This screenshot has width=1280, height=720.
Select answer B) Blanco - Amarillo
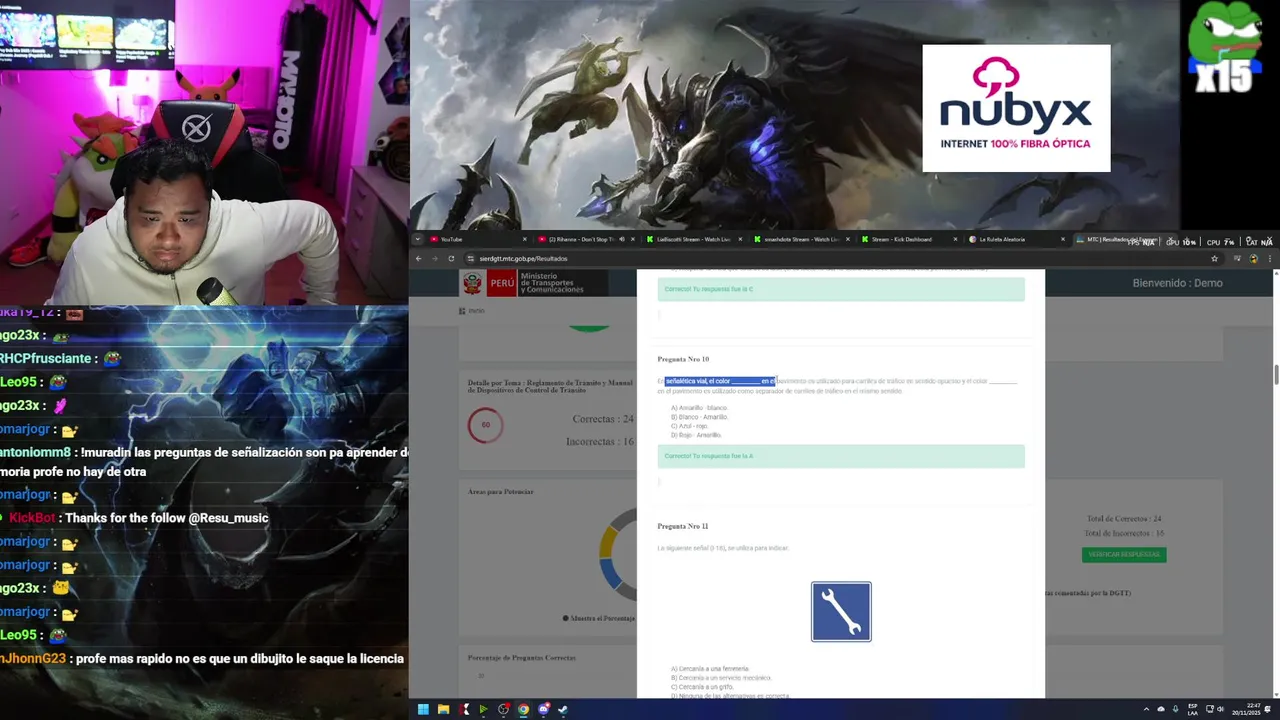pos(699,417)
